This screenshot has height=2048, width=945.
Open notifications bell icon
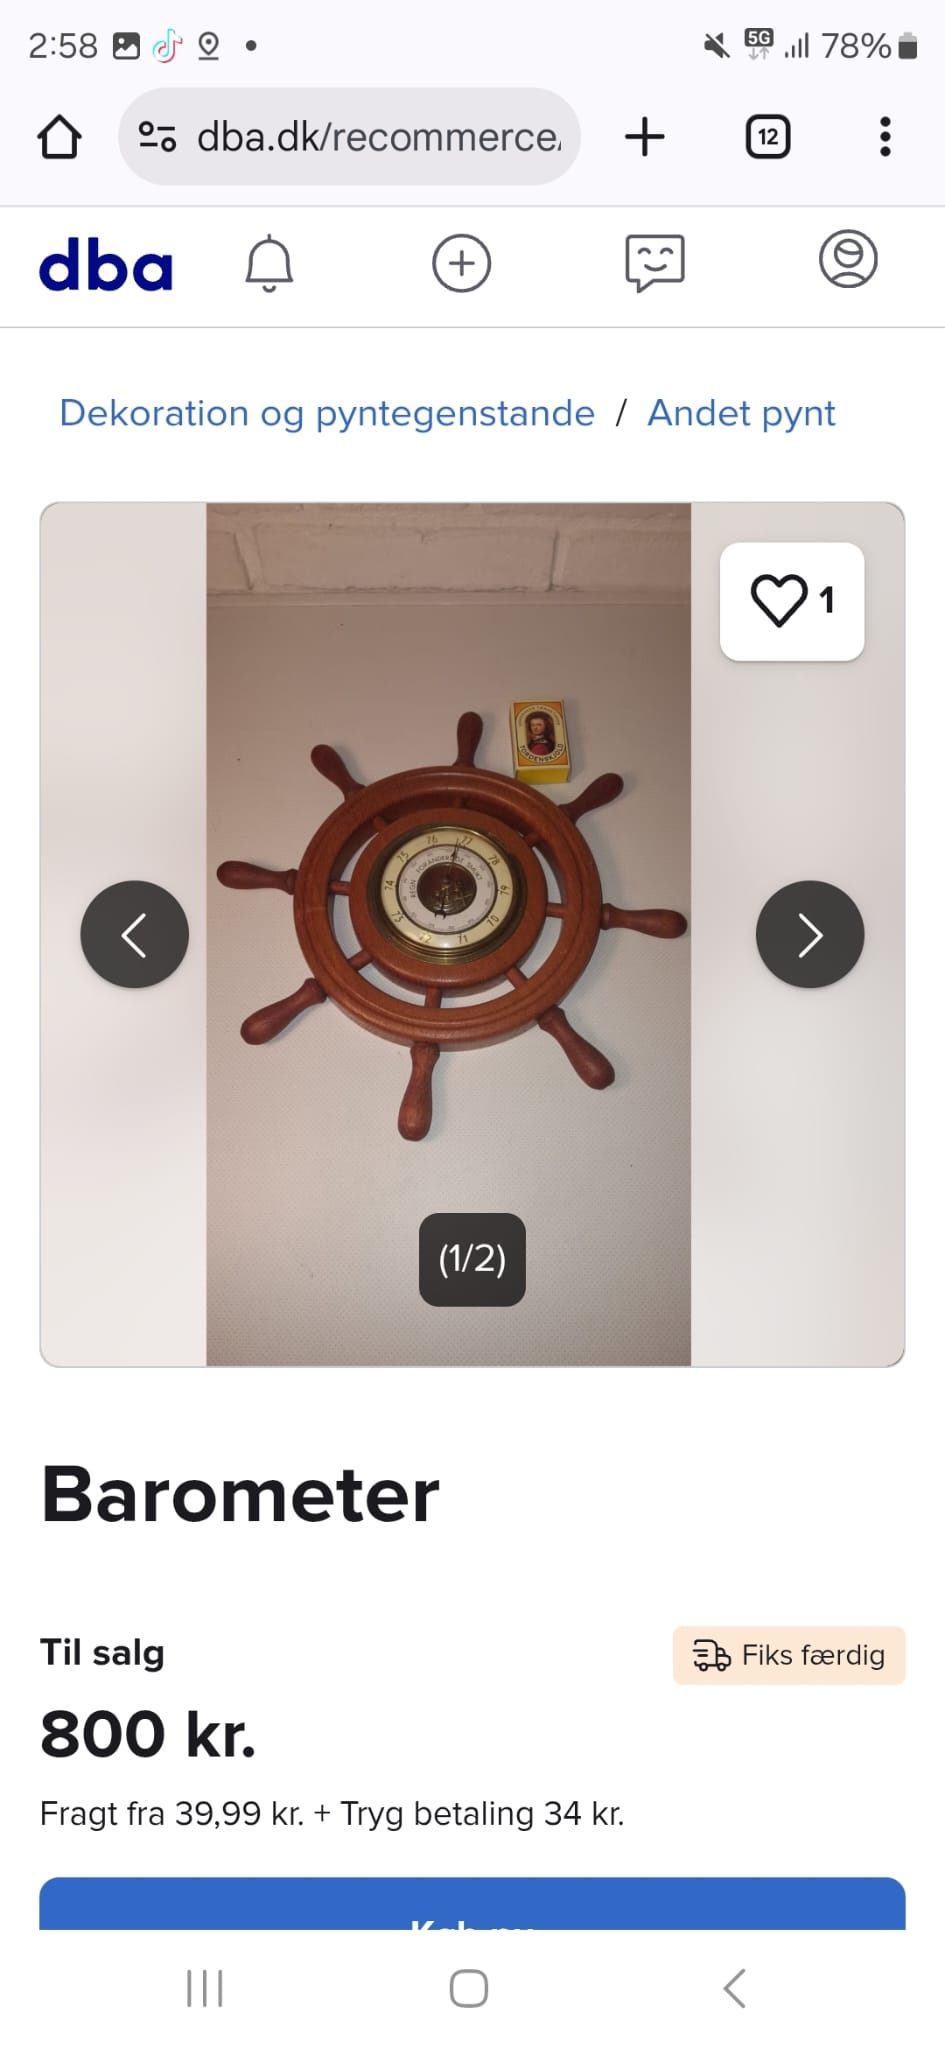[269, 264]
